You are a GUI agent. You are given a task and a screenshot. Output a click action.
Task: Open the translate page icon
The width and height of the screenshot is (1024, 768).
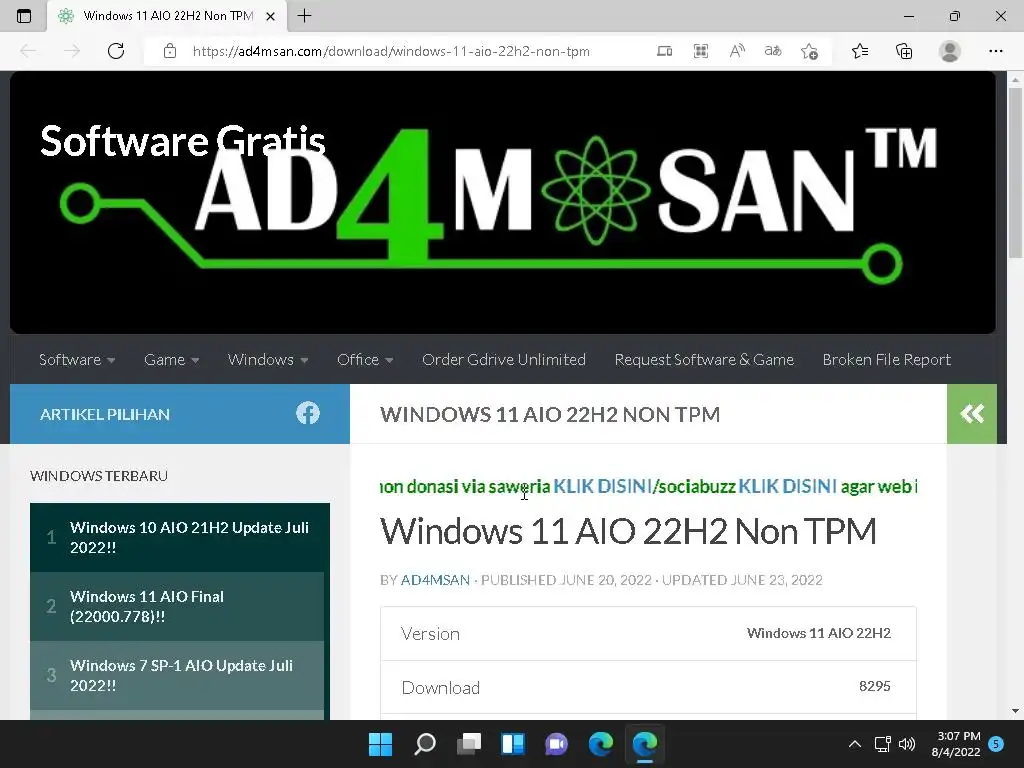coord(773,51)
